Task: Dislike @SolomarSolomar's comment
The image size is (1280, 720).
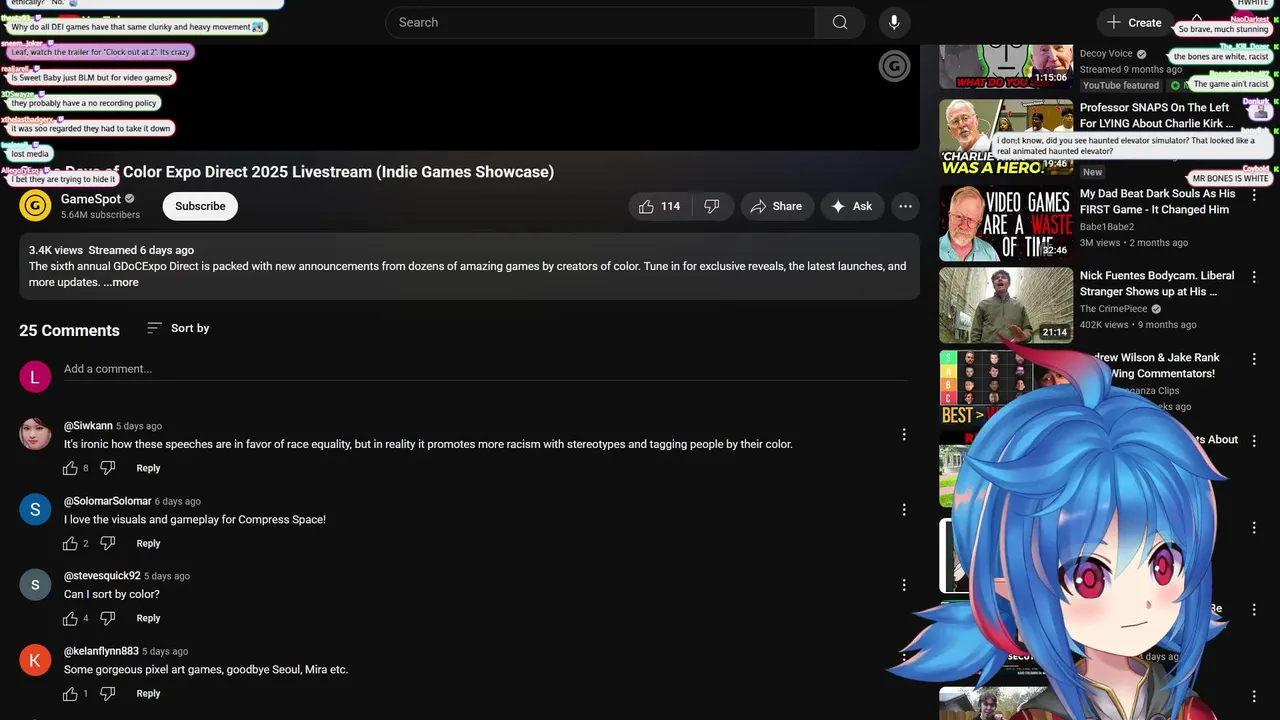Action: [108, 543]
